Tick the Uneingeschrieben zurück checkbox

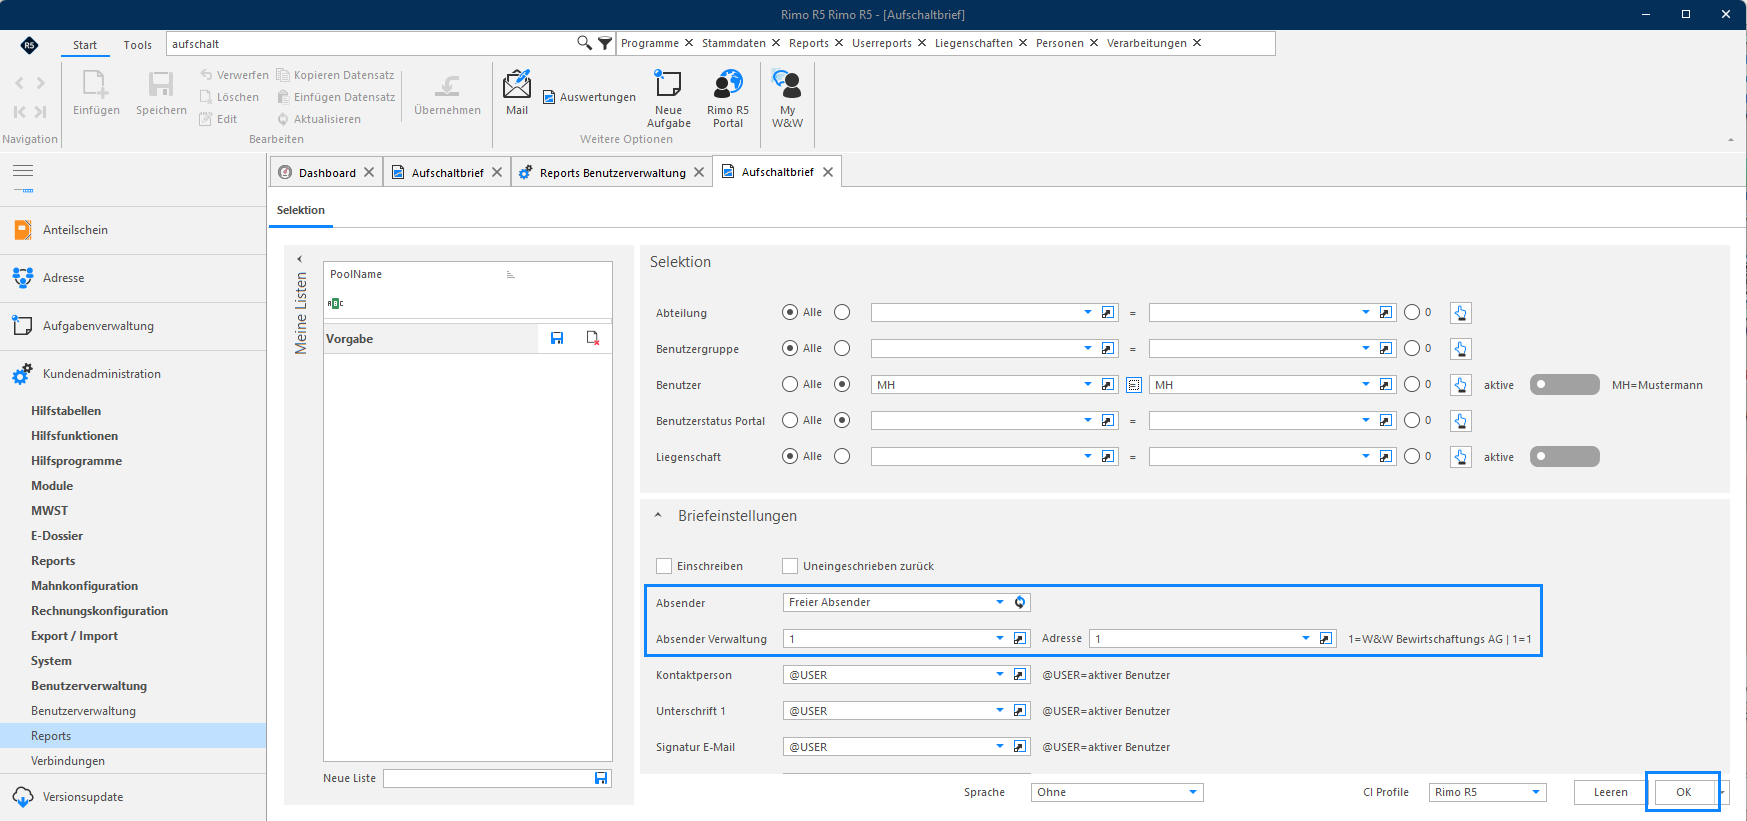coord(790,566)
